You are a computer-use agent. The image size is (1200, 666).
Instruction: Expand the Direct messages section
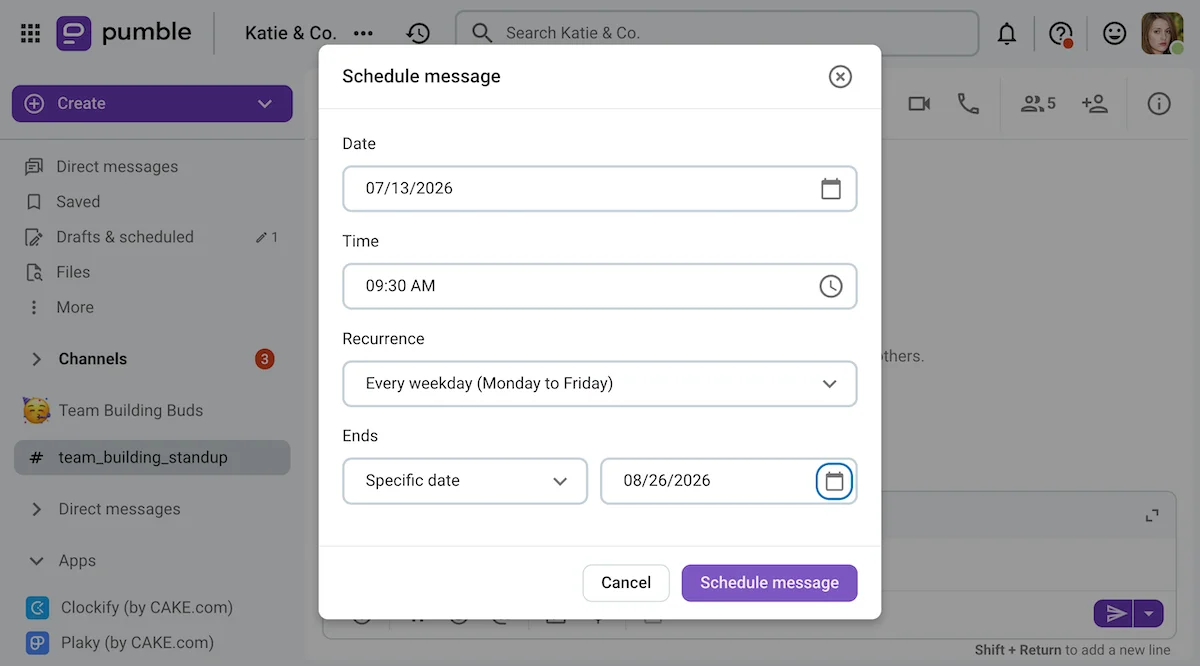click(37, 509)
